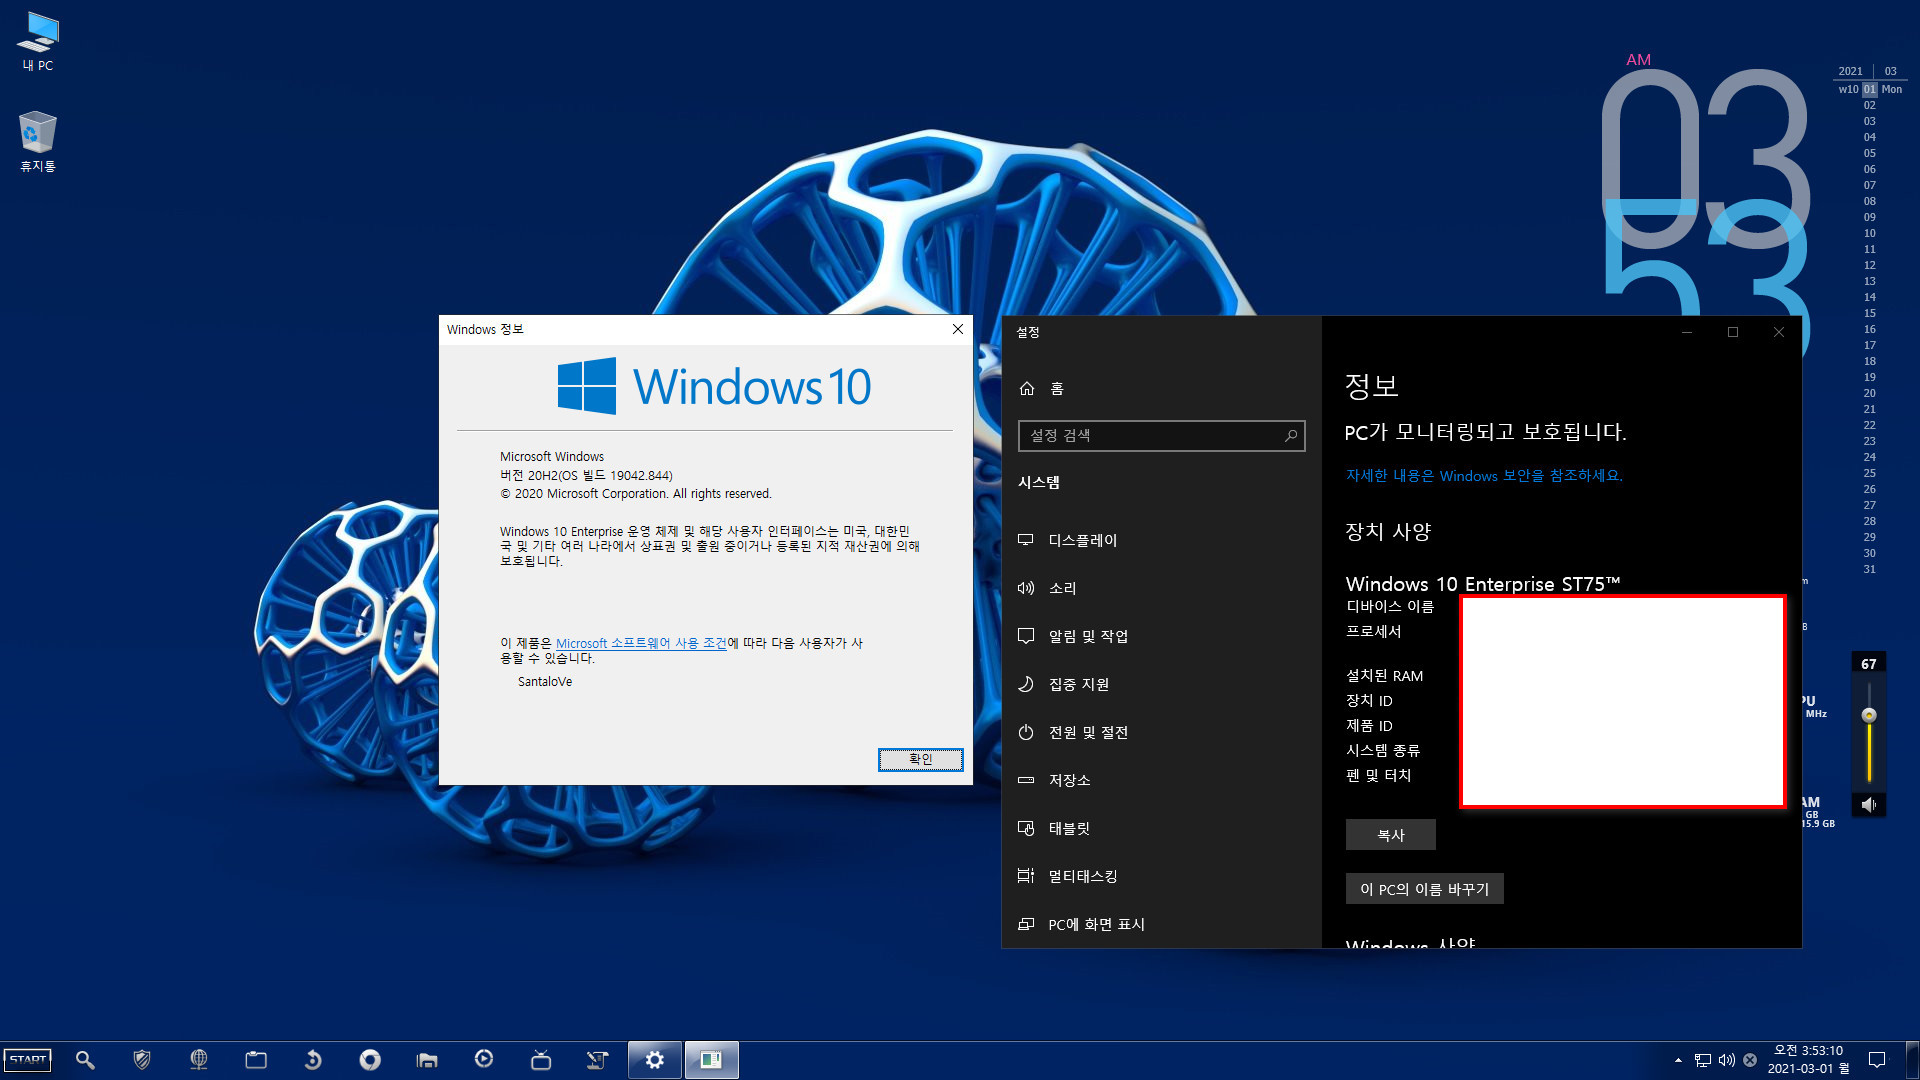Click 복사 button under device specs

tap(1391, 835)
